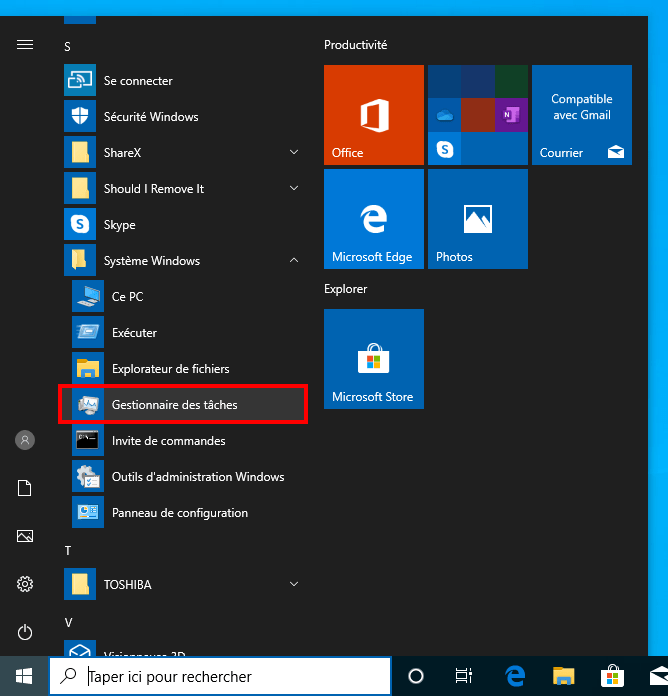Select the Ce PC label
The width and height of the screenshot is (668, 696).
[x=127, y=297]
